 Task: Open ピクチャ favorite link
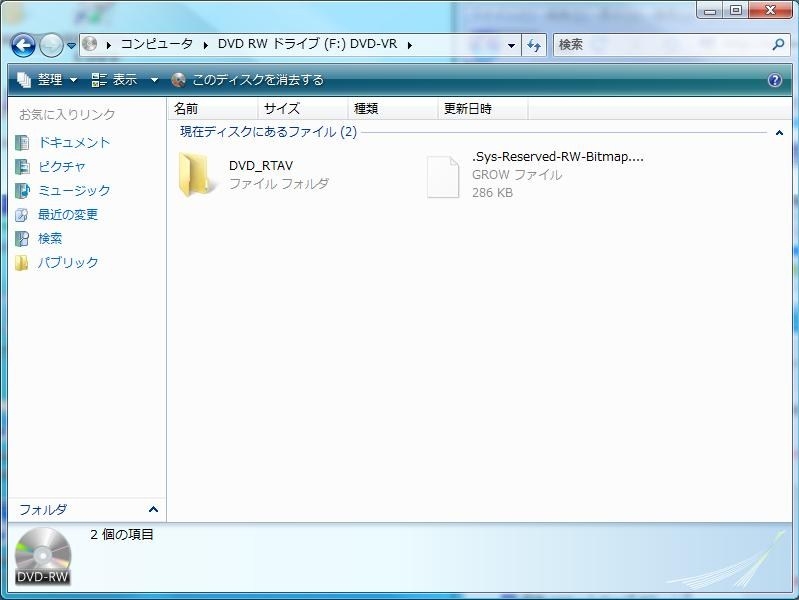pos(62,167)
